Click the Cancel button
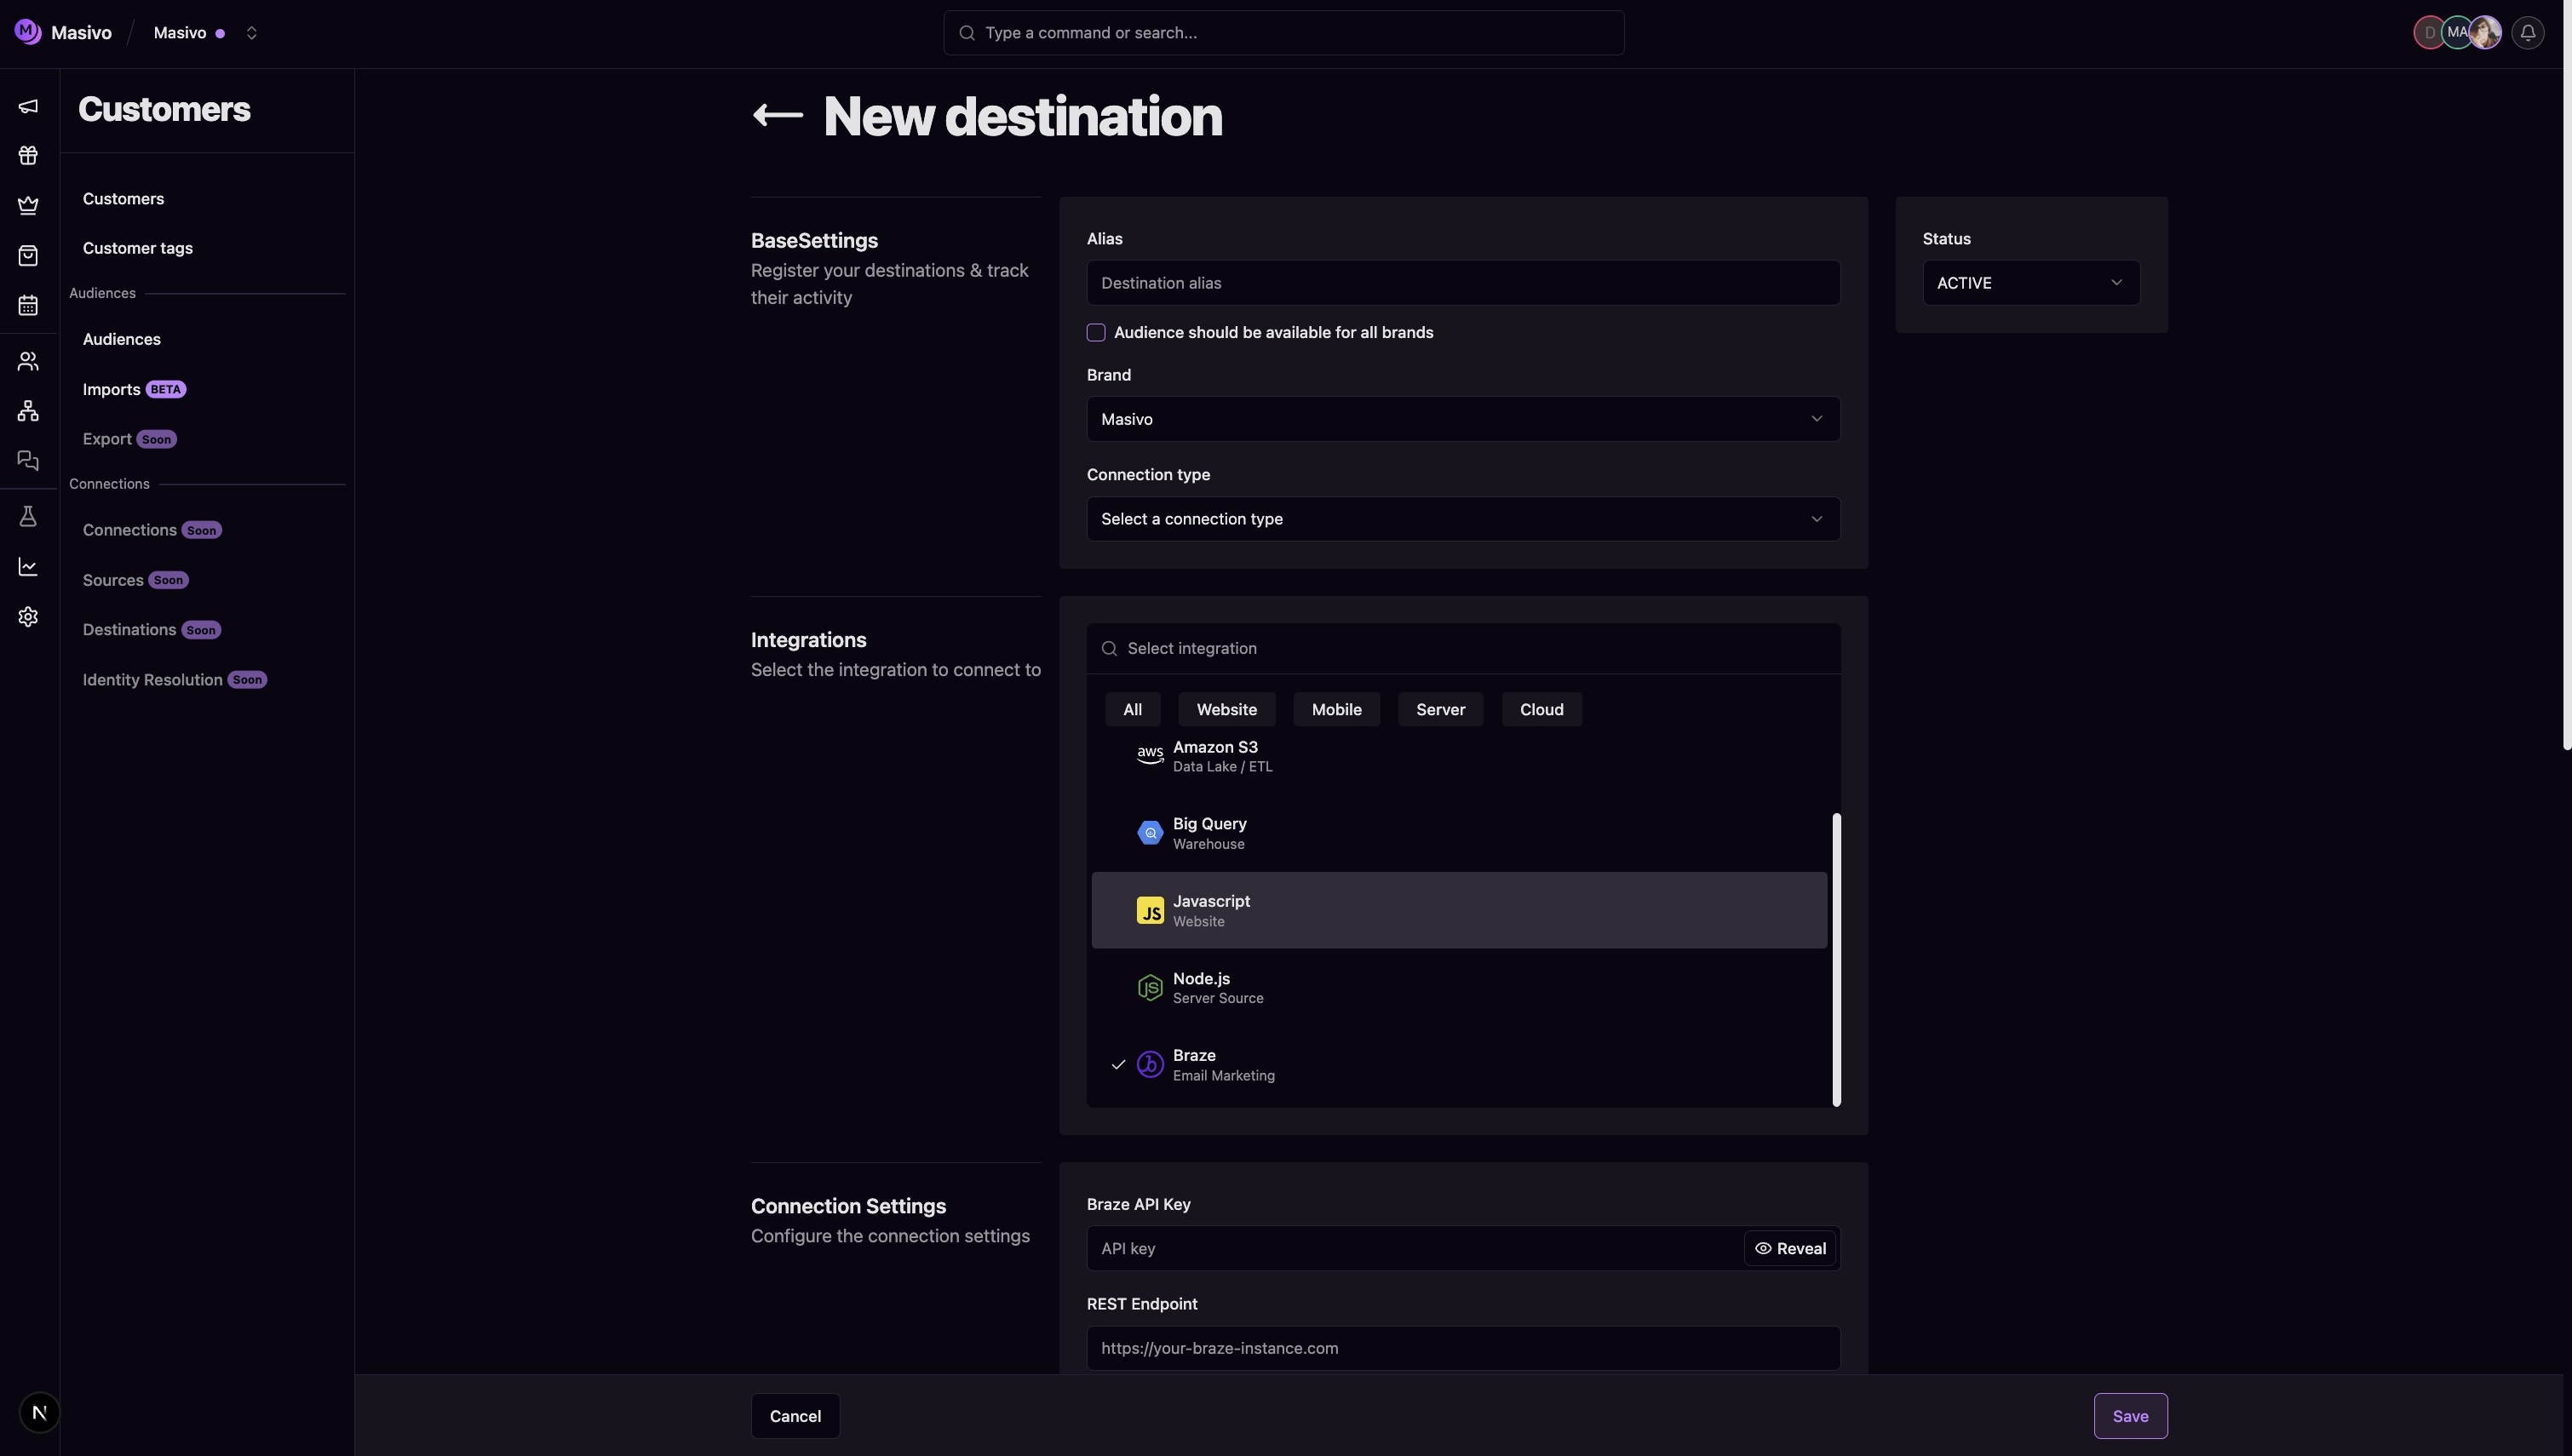 (x=795, y=1416)
